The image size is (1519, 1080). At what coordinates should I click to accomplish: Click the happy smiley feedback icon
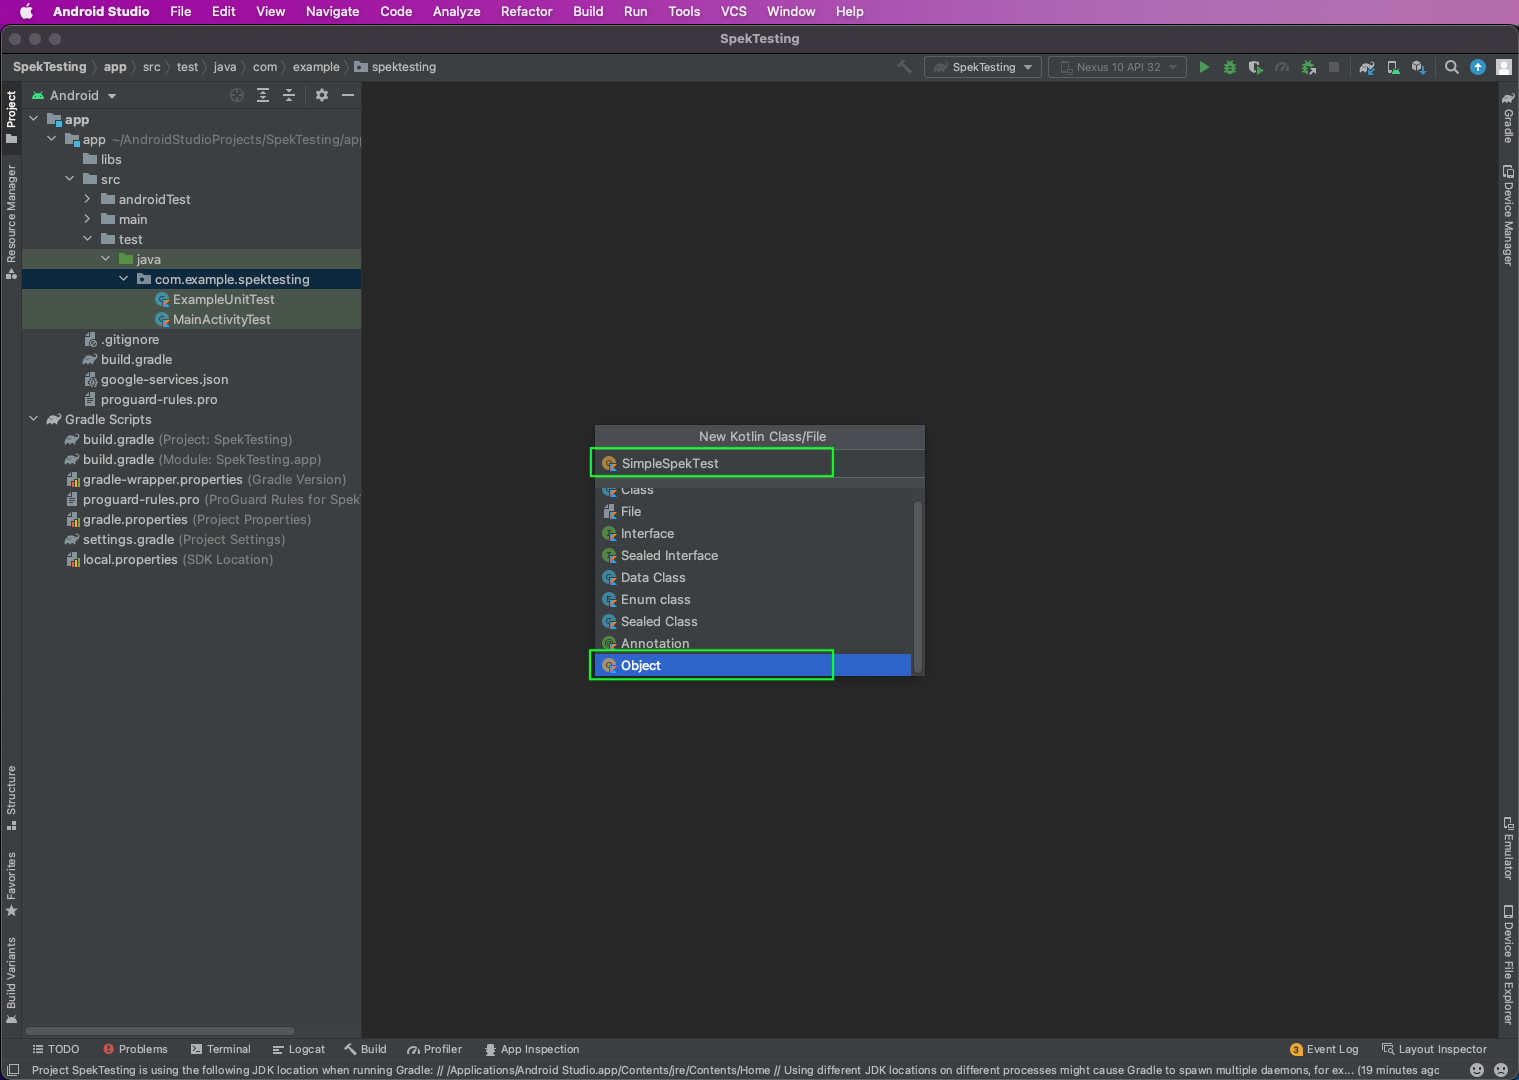click(1477, 1070)
